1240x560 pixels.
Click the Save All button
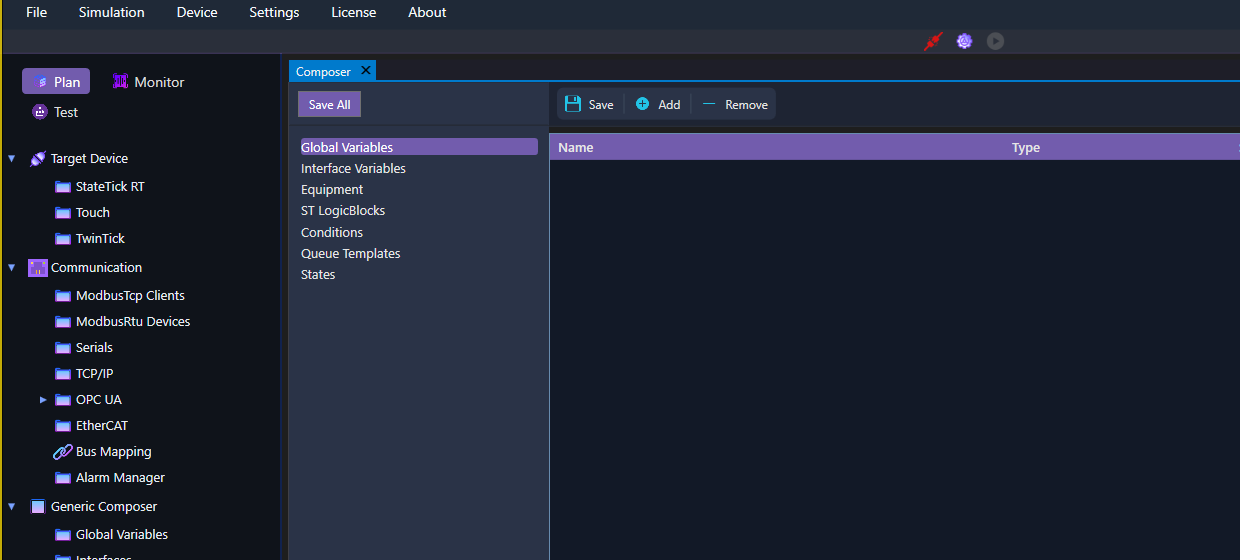click(x=329, y=104)
